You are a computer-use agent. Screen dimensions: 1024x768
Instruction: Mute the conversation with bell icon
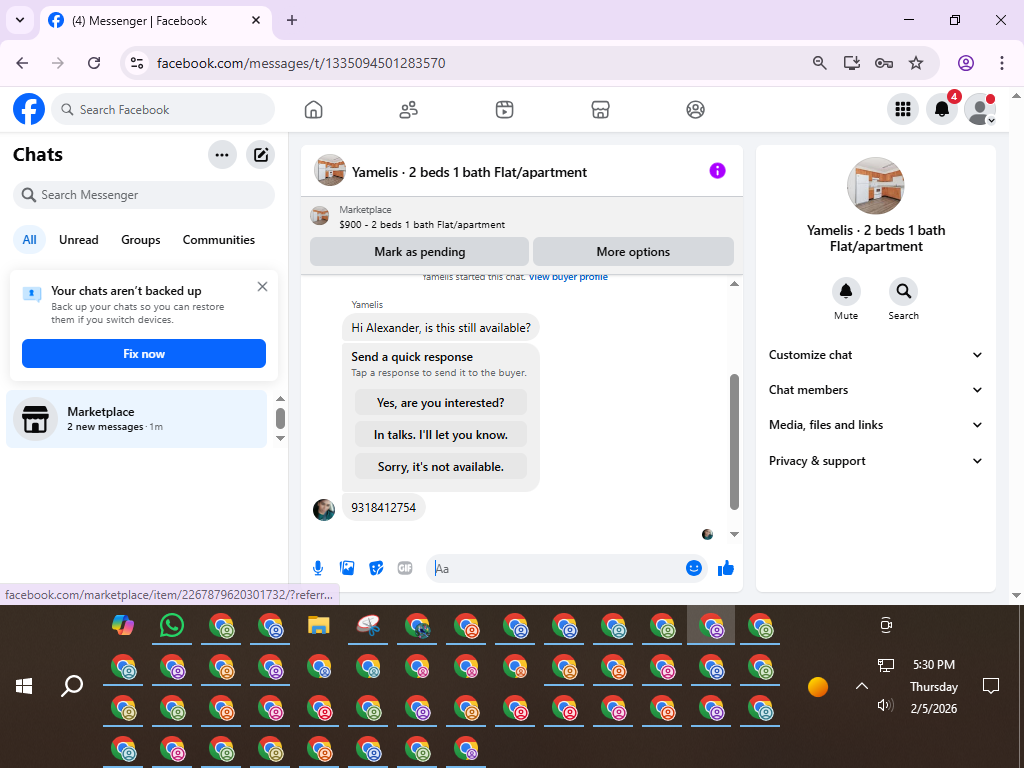[x=846, y=291]
